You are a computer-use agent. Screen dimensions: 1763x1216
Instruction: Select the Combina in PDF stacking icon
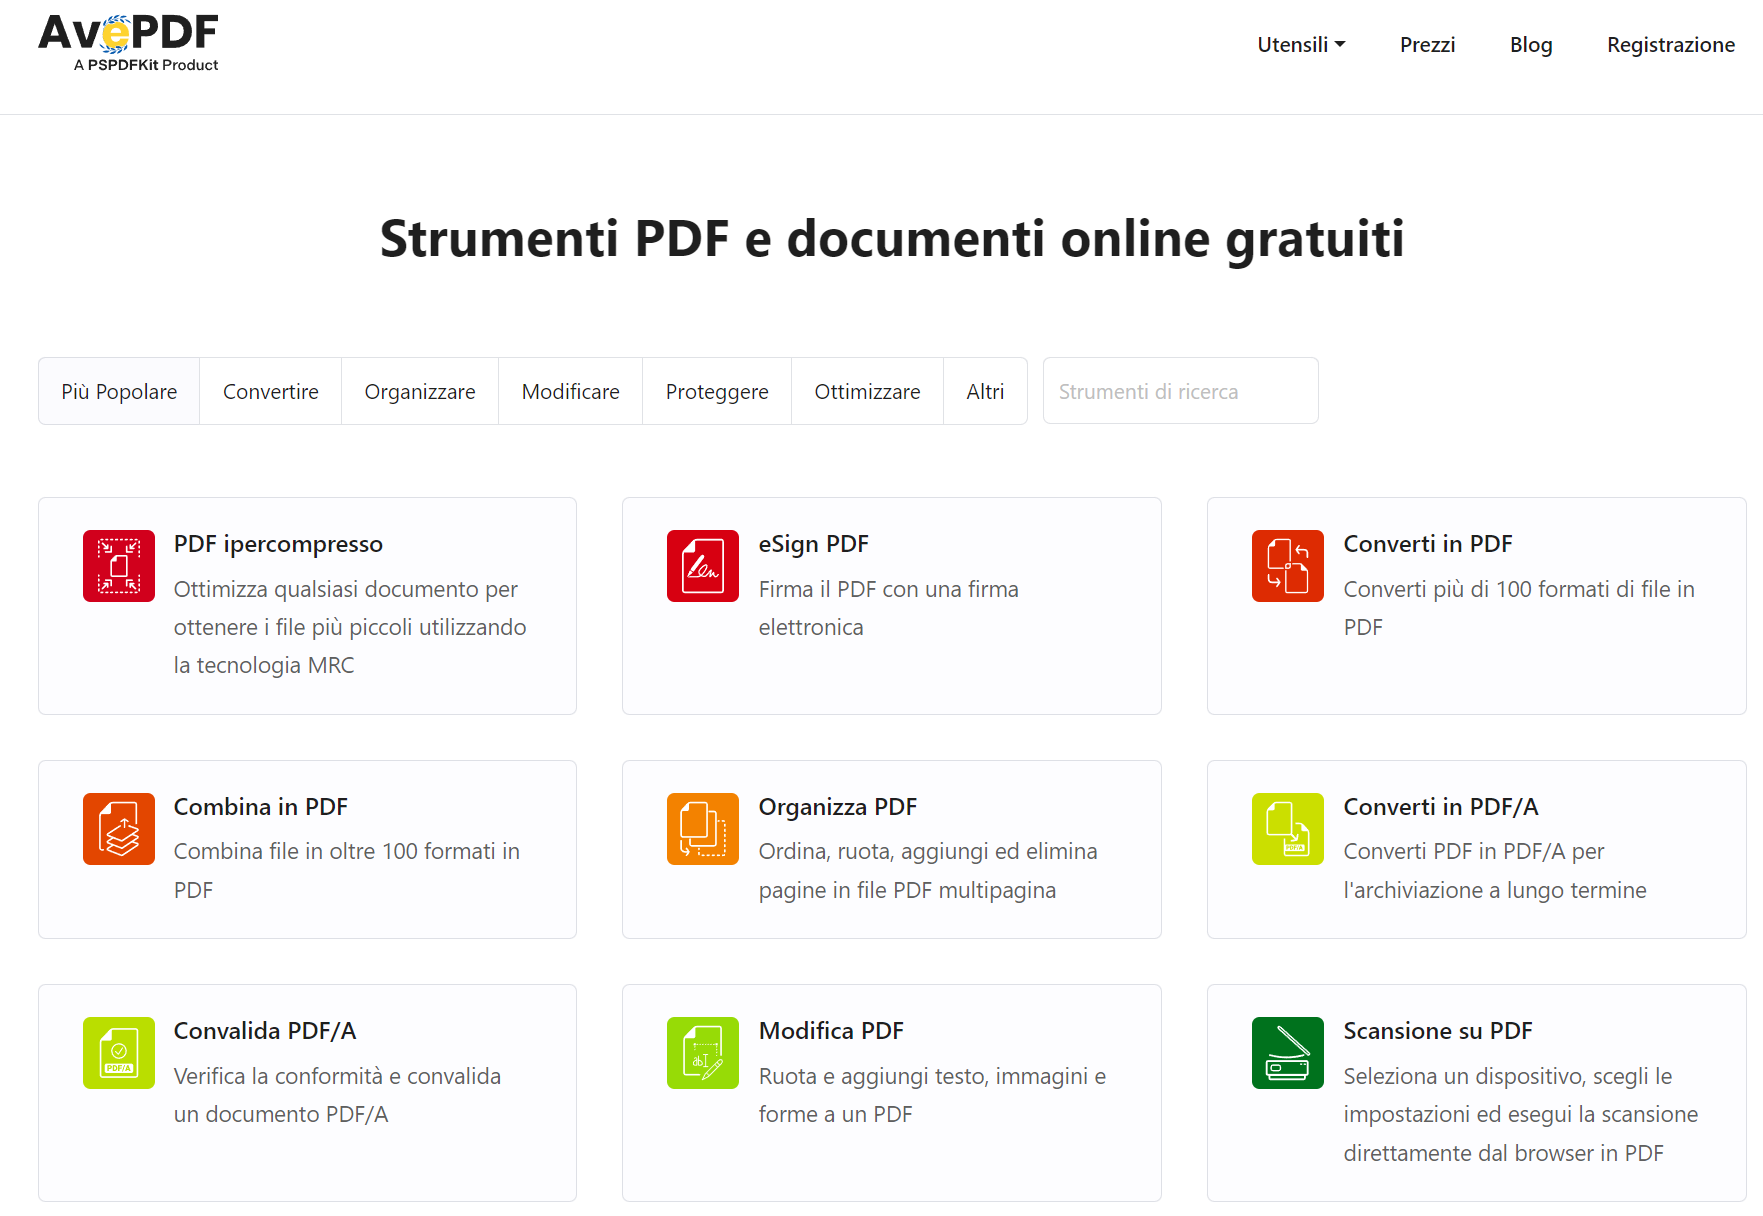(118, 829)
